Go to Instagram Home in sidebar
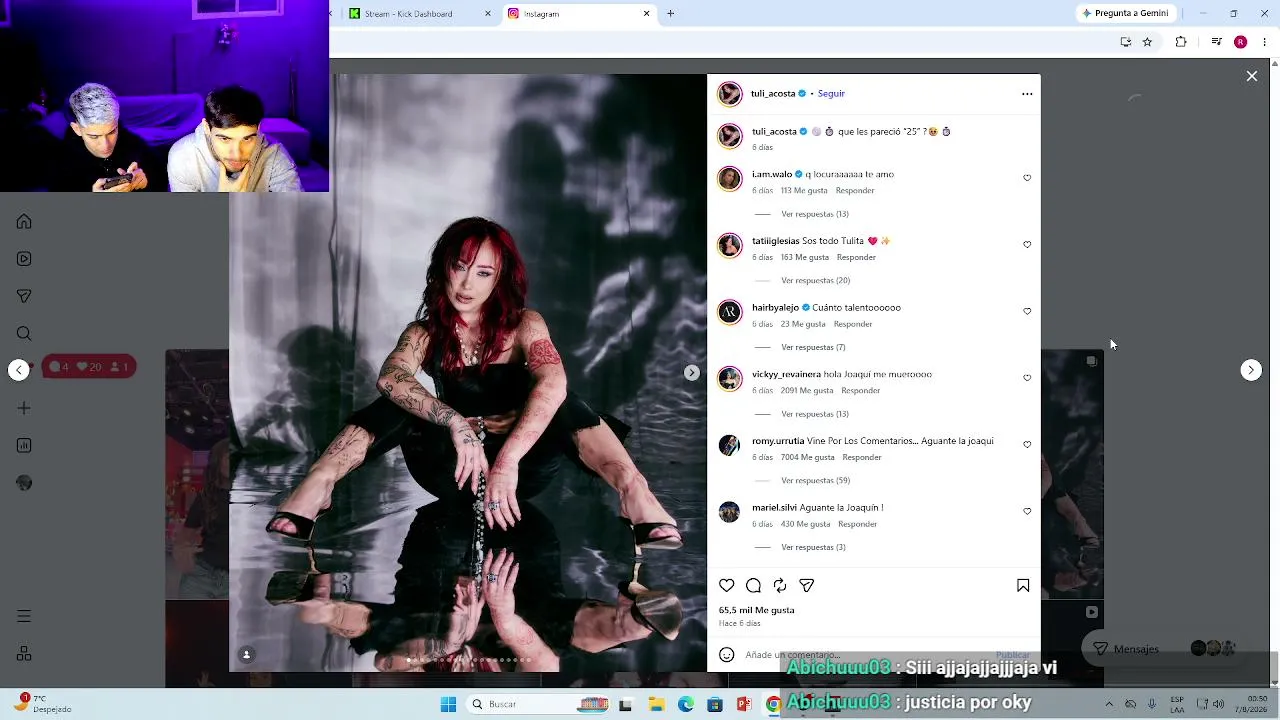Image resolution: width=1280 pixels, height=720 pixels. (24, 222)
